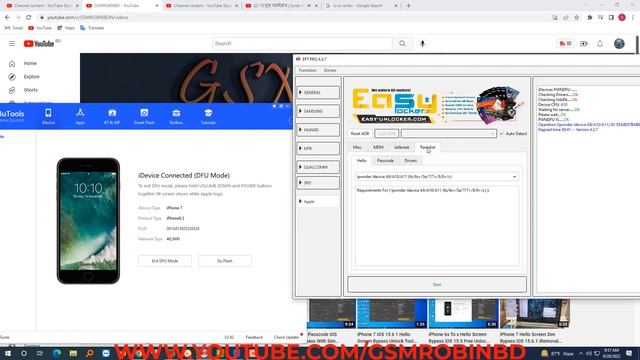The width and height of the screenshot is (640, 360).
Task: Open the Toolbox in 3uTools
Action: click(x=176, y=116)
